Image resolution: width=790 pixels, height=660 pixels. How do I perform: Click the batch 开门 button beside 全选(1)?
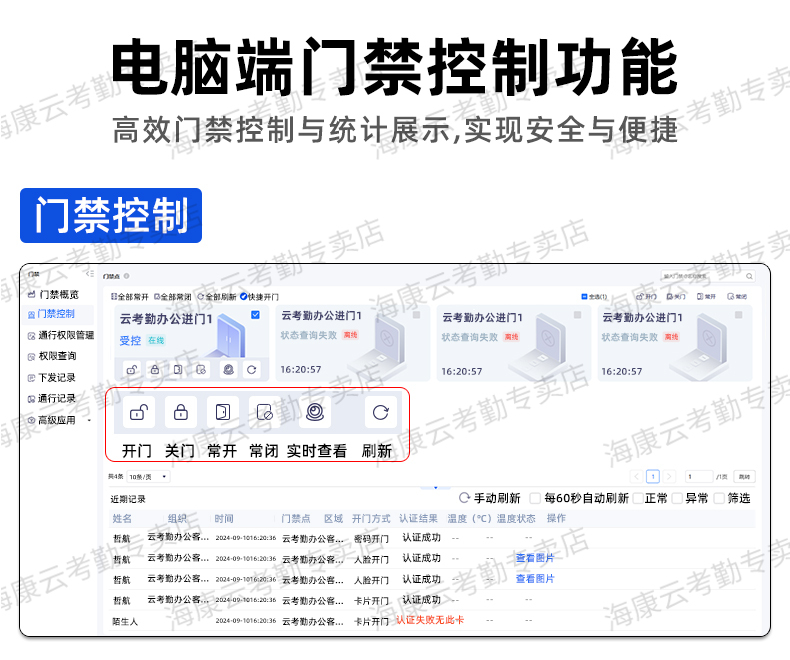pos(646,296)
